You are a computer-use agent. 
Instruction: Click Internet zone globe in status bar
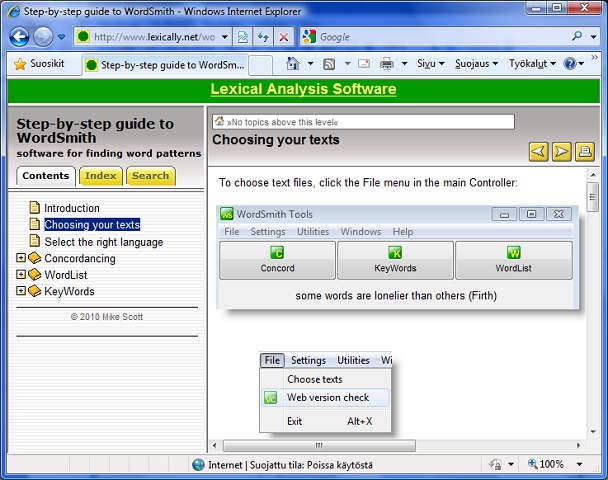198,464
